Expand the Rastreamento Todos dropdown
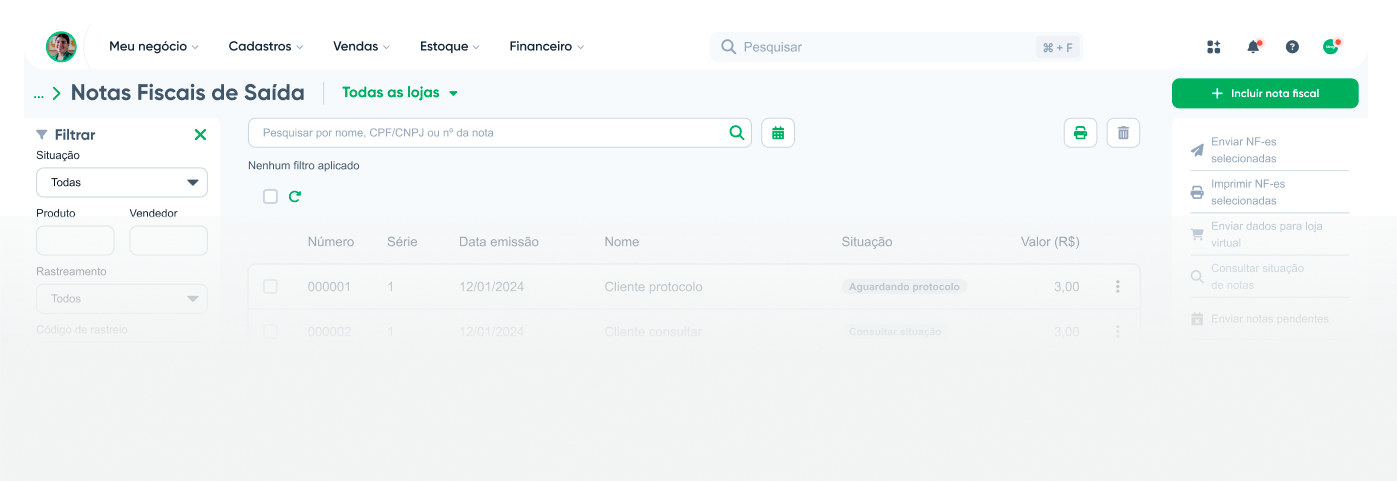 pyautogui.click(x=122, y=299)
